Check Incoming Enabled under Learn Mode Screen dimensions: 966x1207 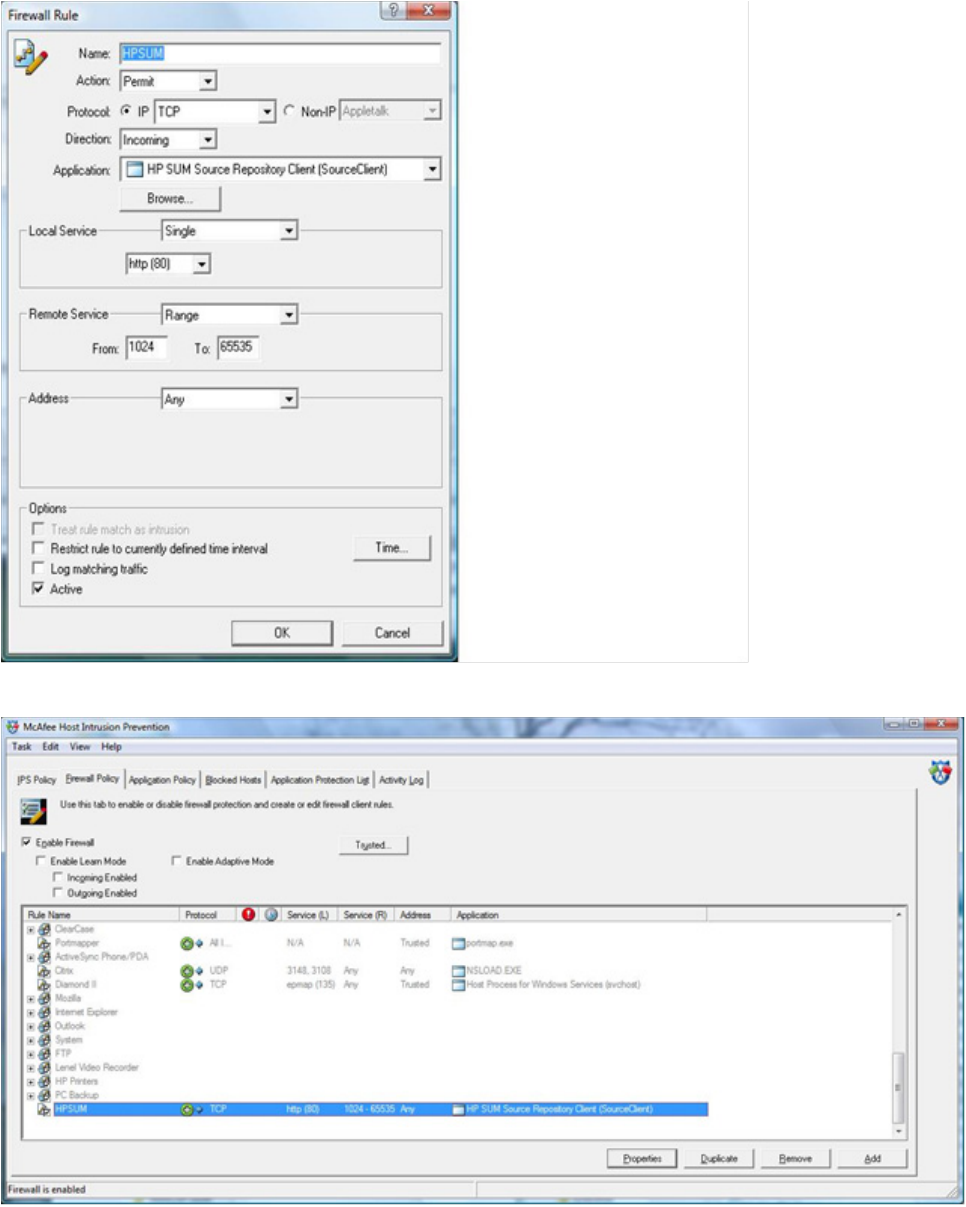pos(58,877)
